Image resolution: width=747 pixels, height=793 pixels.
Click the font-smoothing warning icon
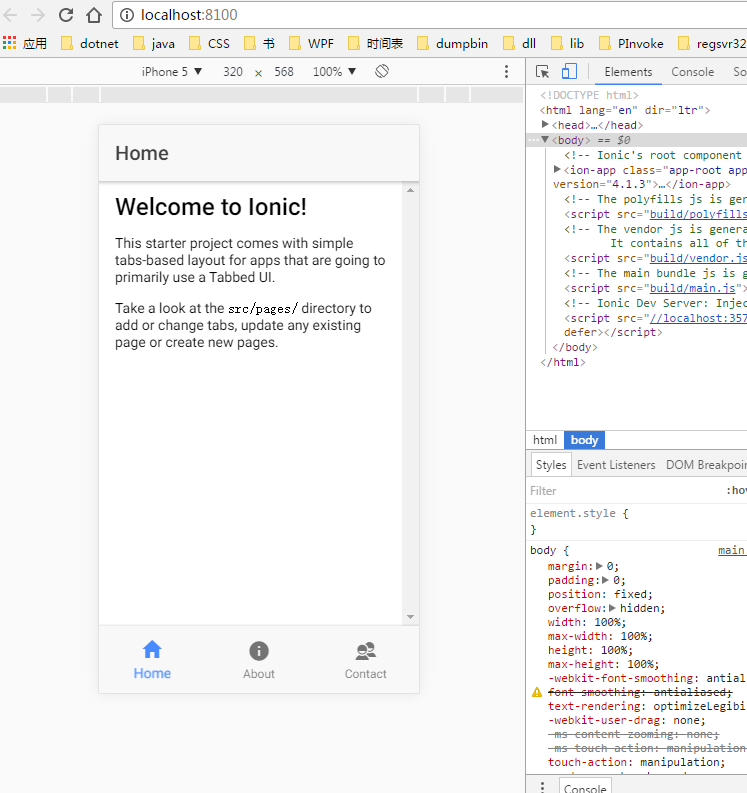tap(537, 692)
